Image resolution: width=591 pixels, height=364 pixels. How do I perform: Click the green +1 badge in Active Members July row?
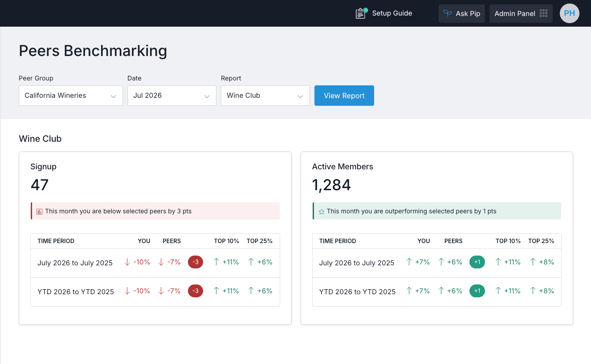(477, 262)
